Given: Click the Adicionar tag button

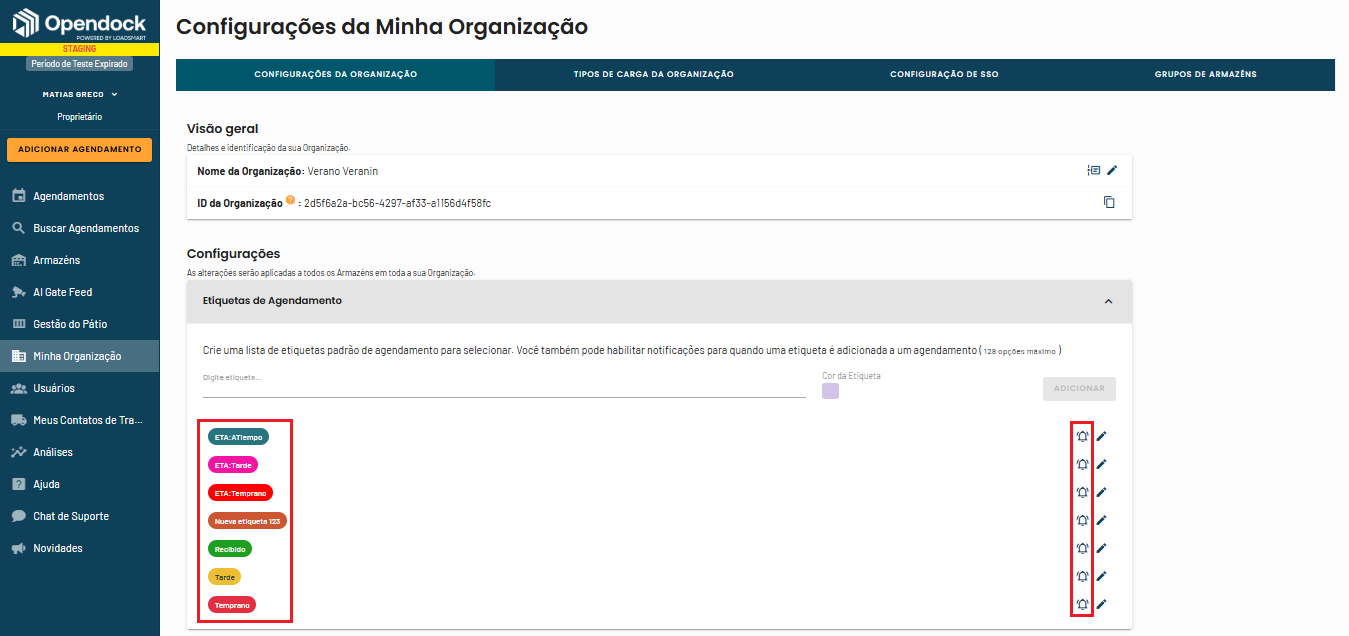Looking at the screenshot, I should (1079, 389).
